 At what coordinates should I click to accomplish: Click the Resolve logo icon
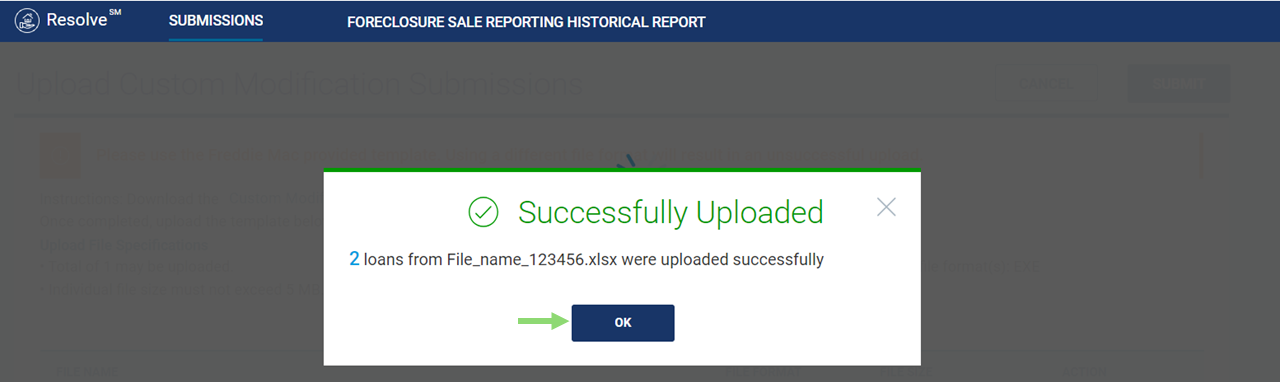pyautogui.click(x=27, y=20)
